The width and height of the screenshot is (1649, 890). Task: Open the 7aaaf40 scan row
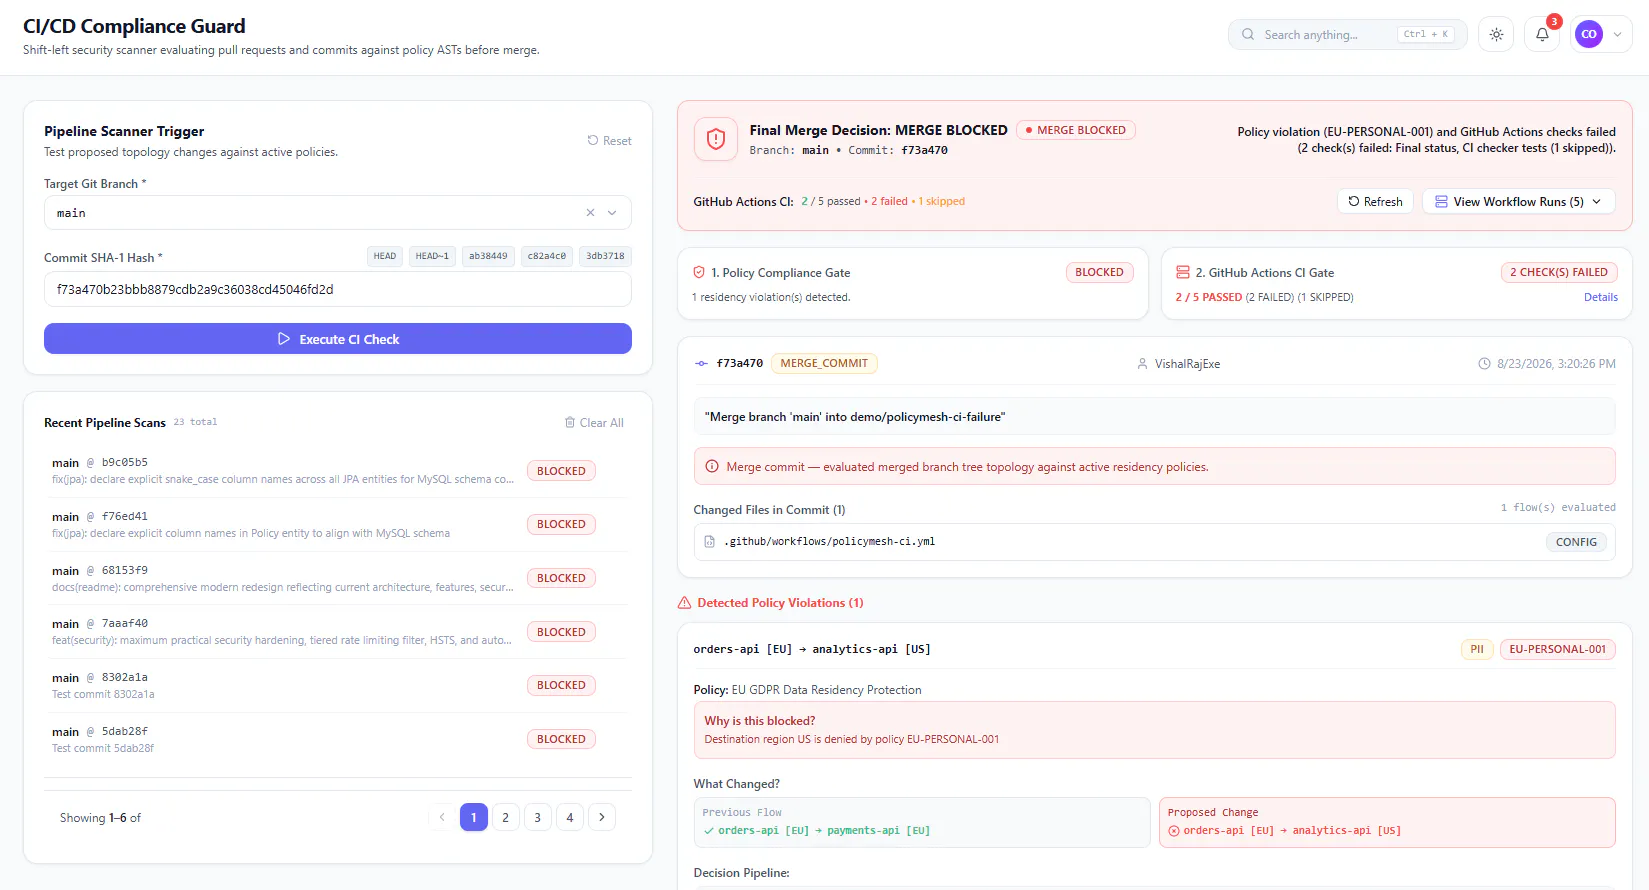[338, 632]
